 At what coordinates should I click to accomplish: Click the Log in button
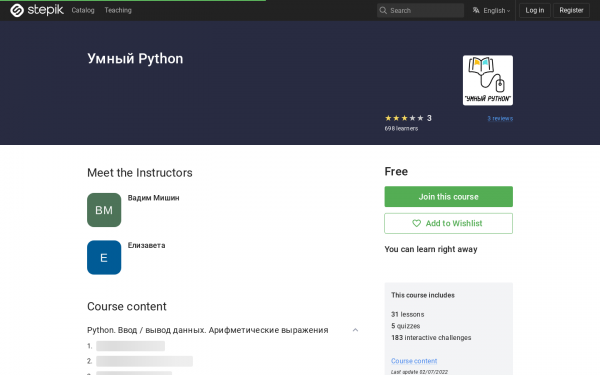(x=535, y=10)
